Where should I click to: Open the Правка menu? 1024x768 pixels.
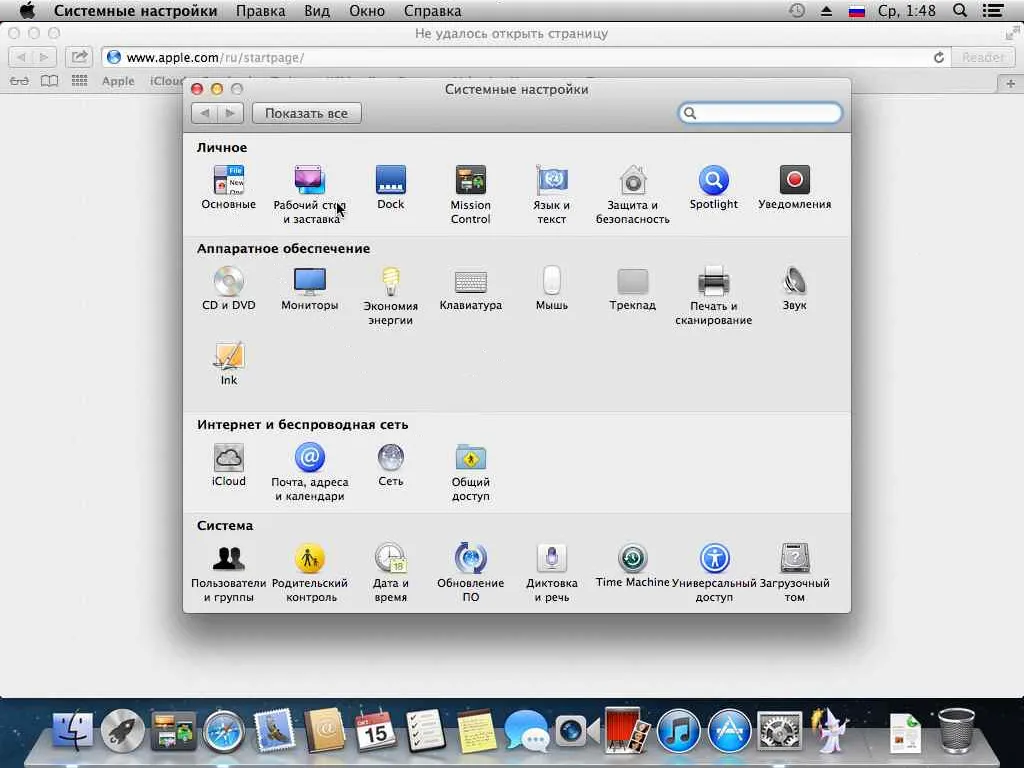pyautogui.click(x=261, y=11)
